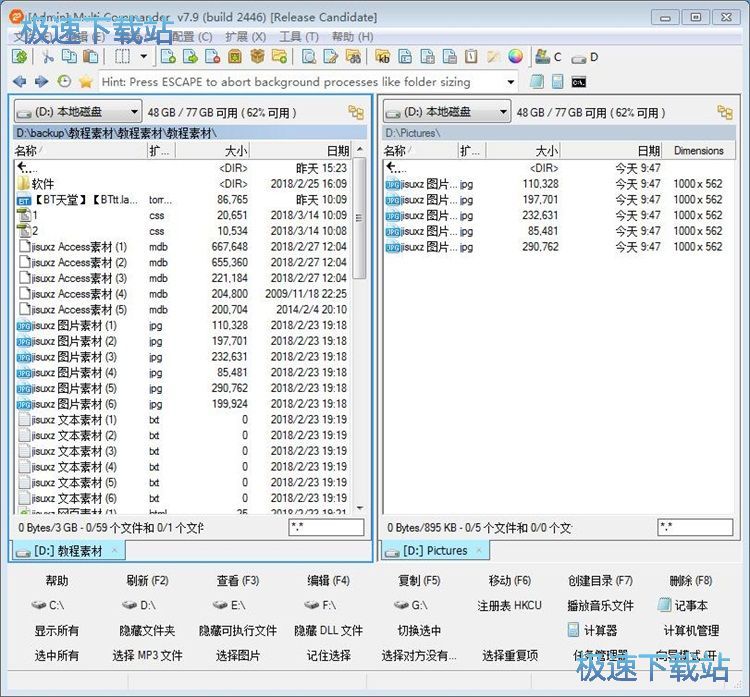Expand the hint command line dropdown
Viewport: 750px width, 697px height.
tap(511, 82)
